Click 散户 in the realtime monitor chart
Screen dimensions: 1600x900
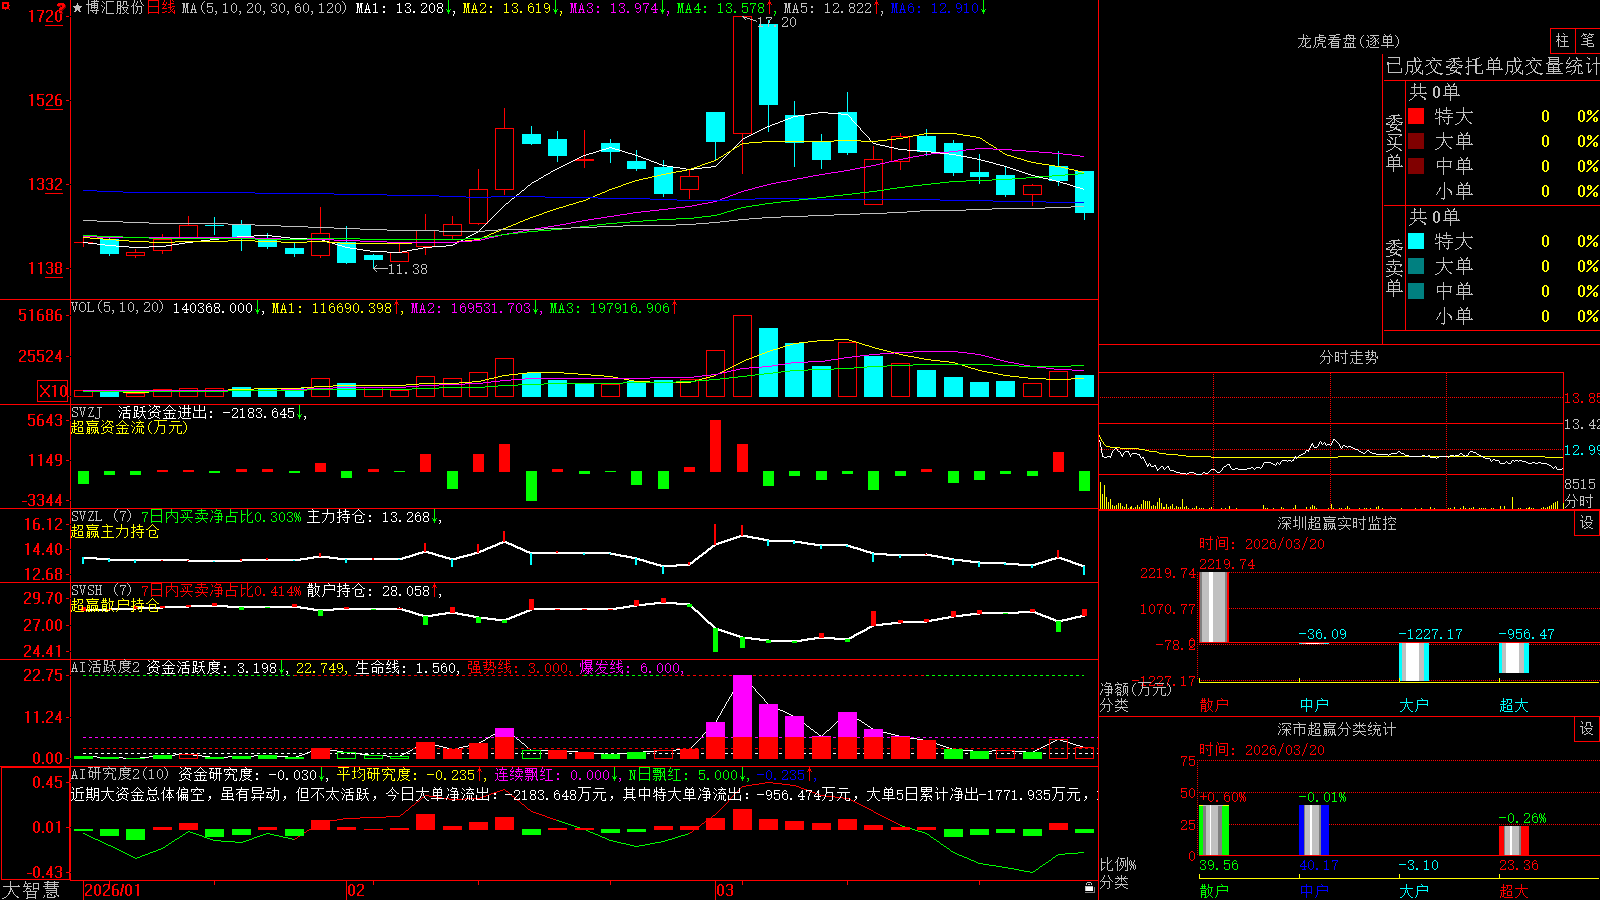[1214, 705]
